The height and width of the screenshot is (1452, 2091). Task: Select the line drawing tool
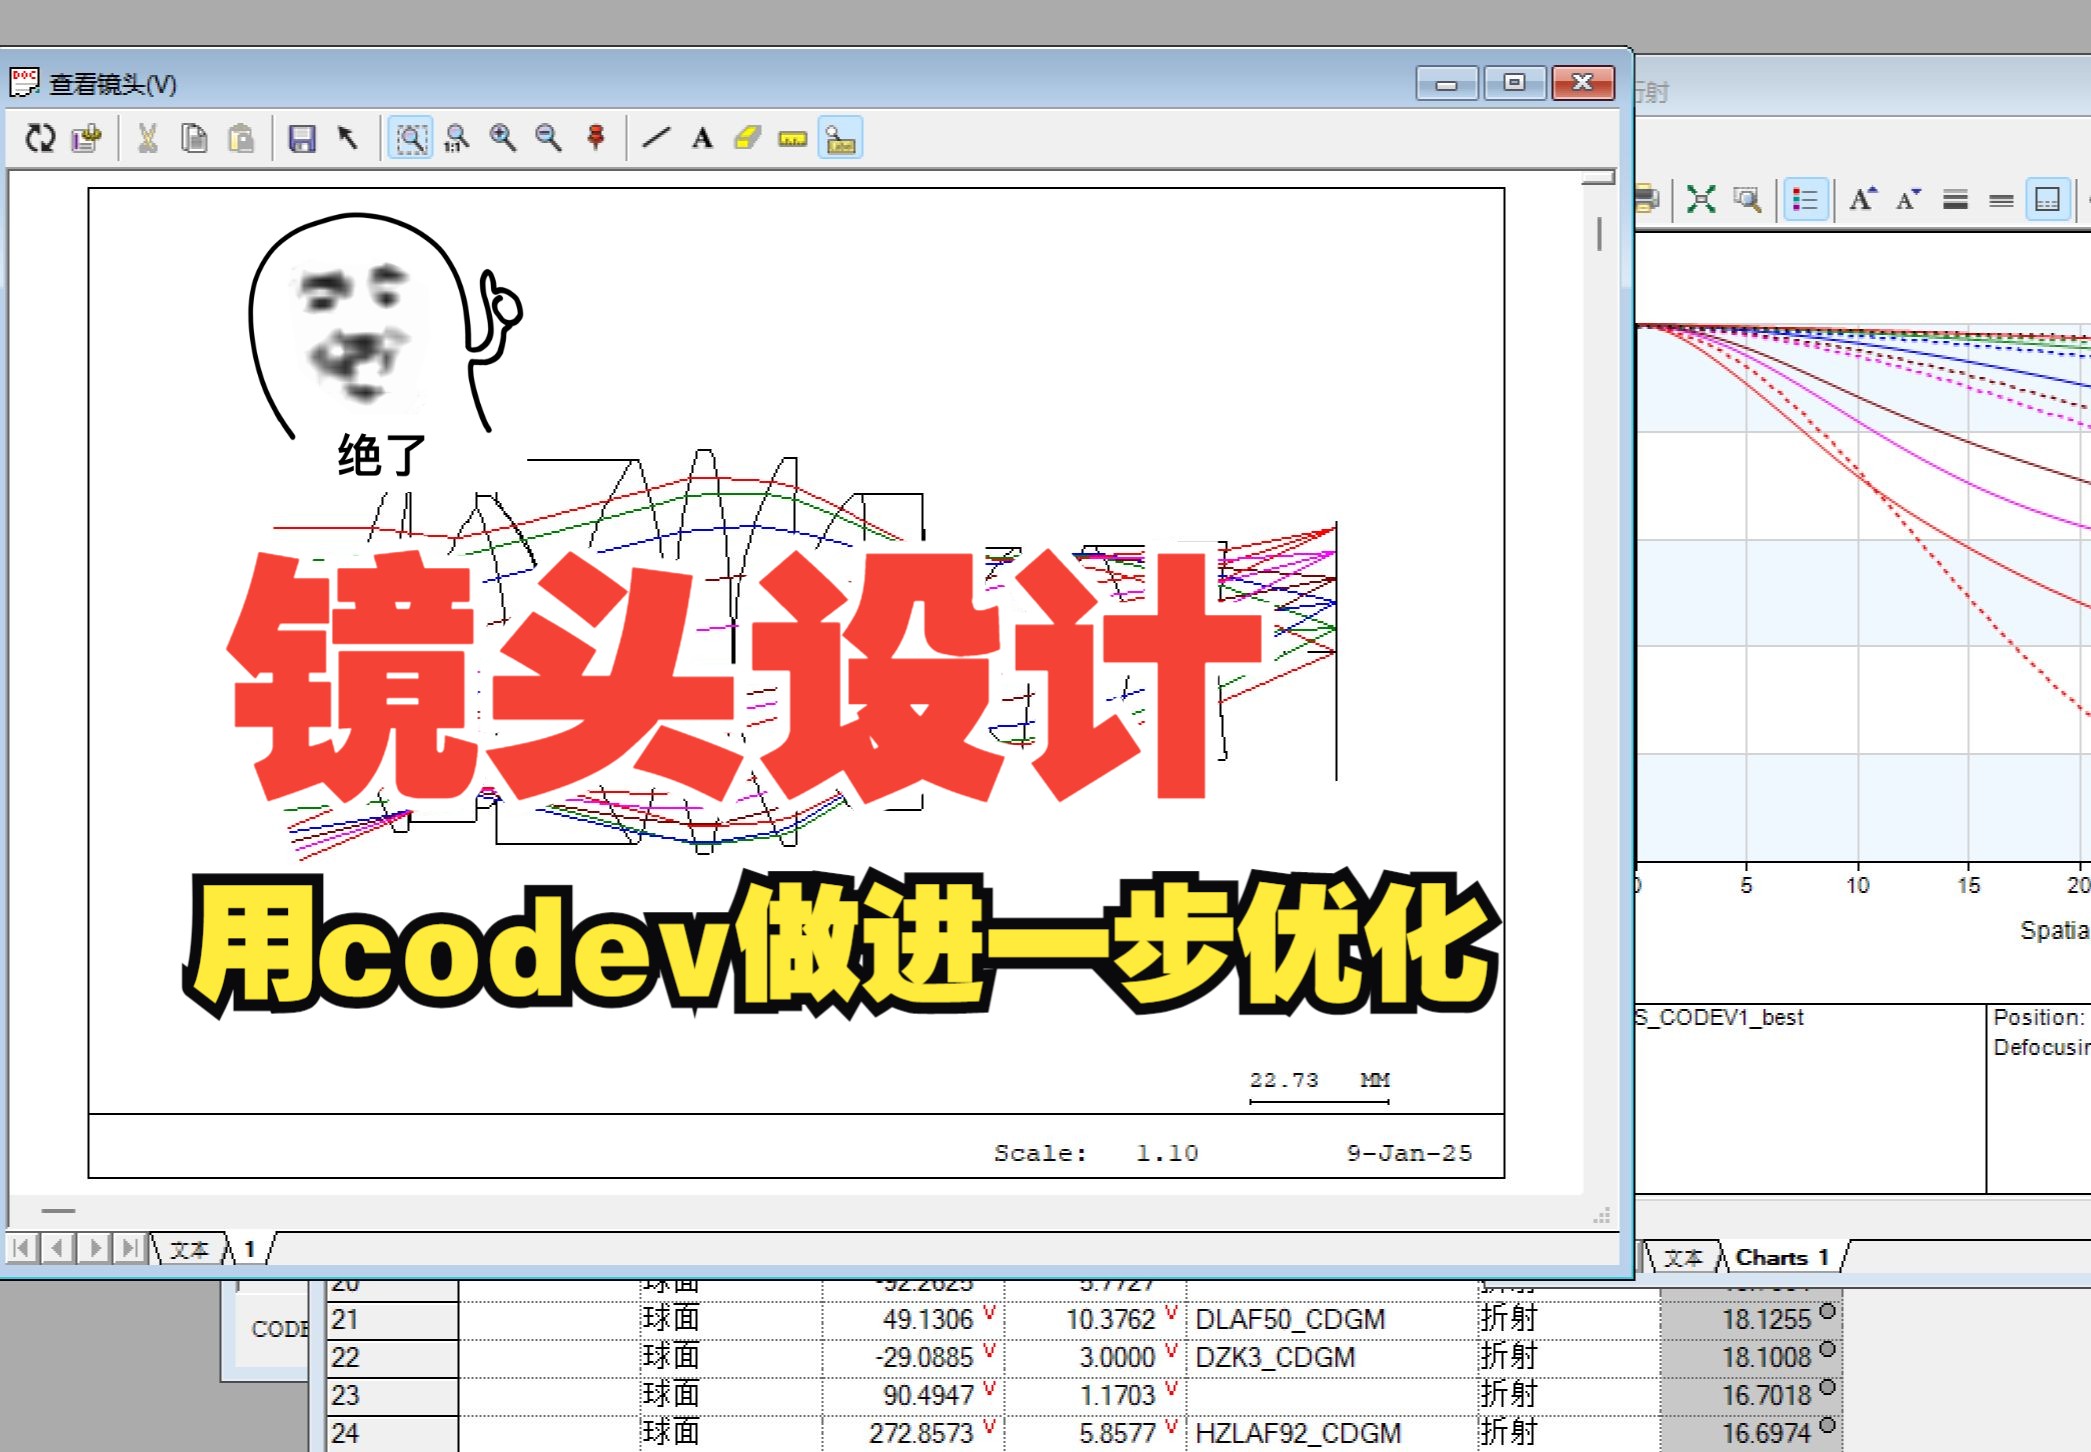[x=655, y=140]
